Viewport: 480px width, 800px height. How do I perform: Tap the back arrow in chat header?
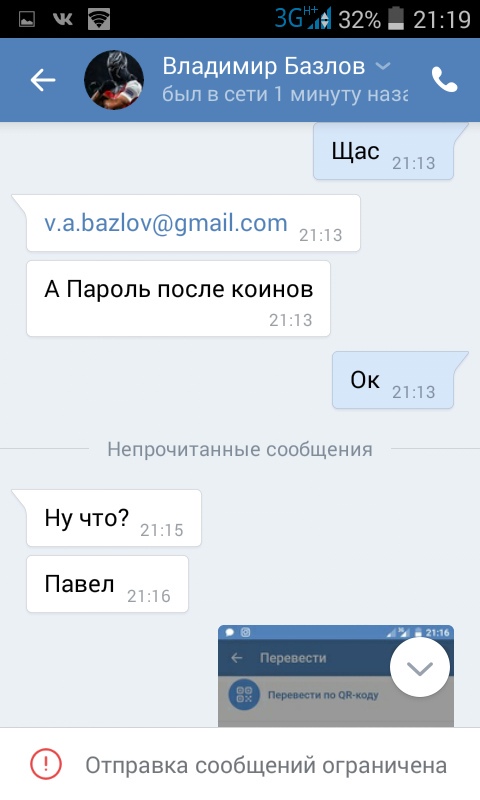click(x=43, y=80)
